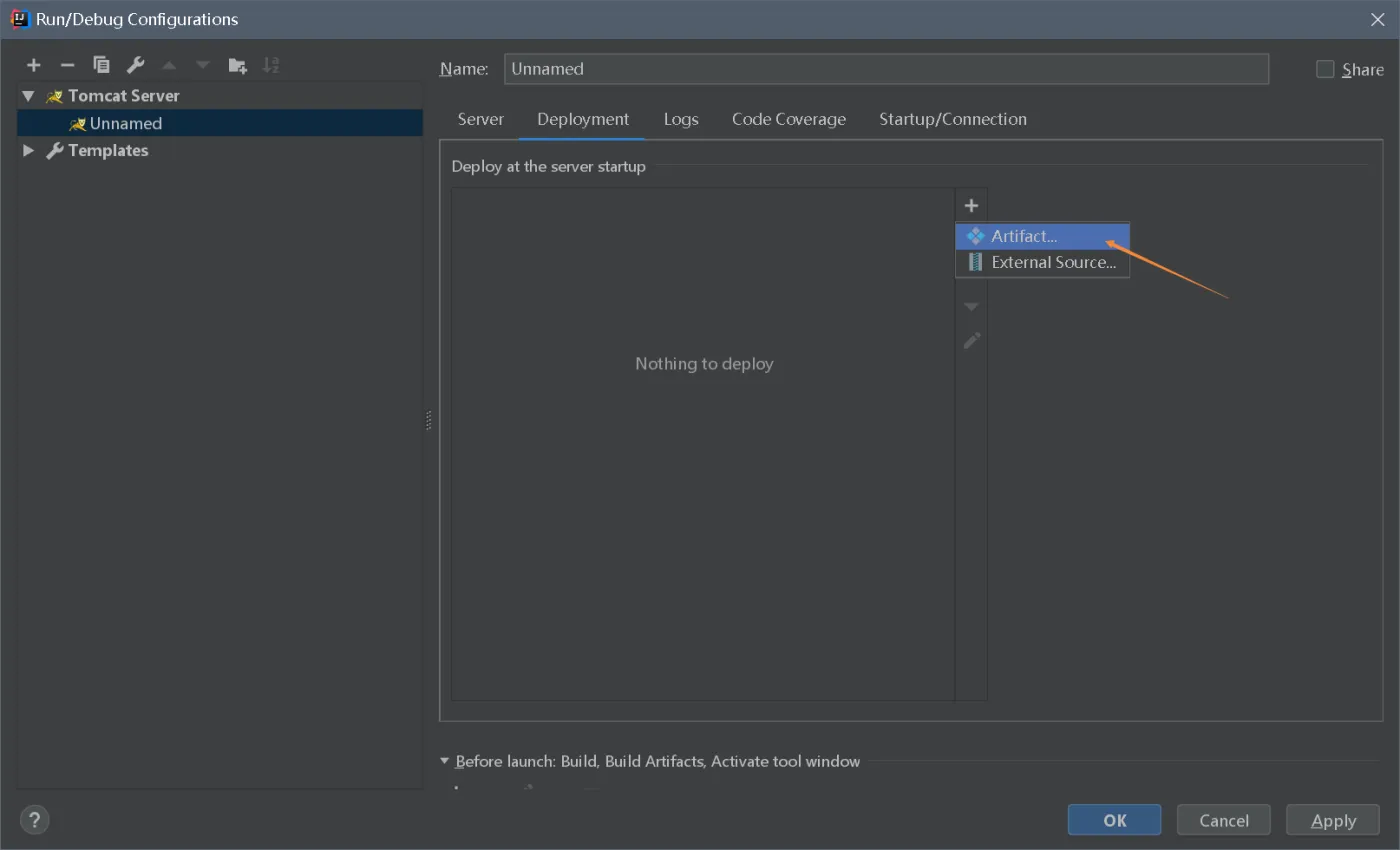Add new configuration with plus icon

tap(34, 65)
